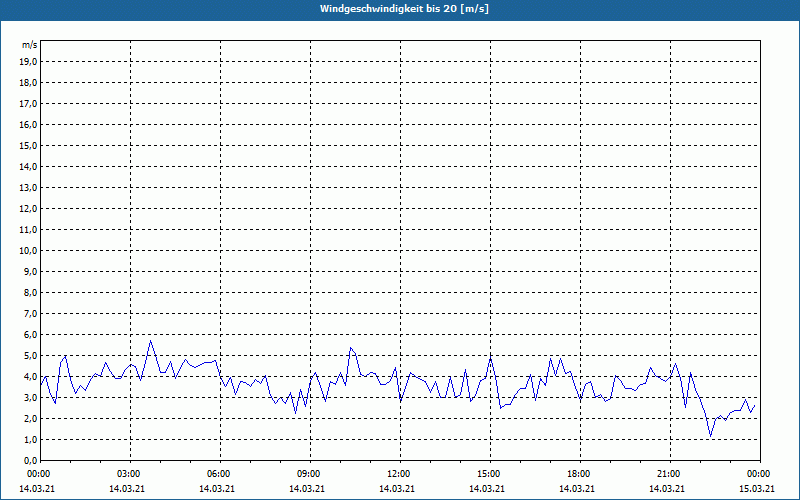Screen dimensions: 800x500
Task: Select the "m/s" unit label on the axis
Action: tap(30, 45)
